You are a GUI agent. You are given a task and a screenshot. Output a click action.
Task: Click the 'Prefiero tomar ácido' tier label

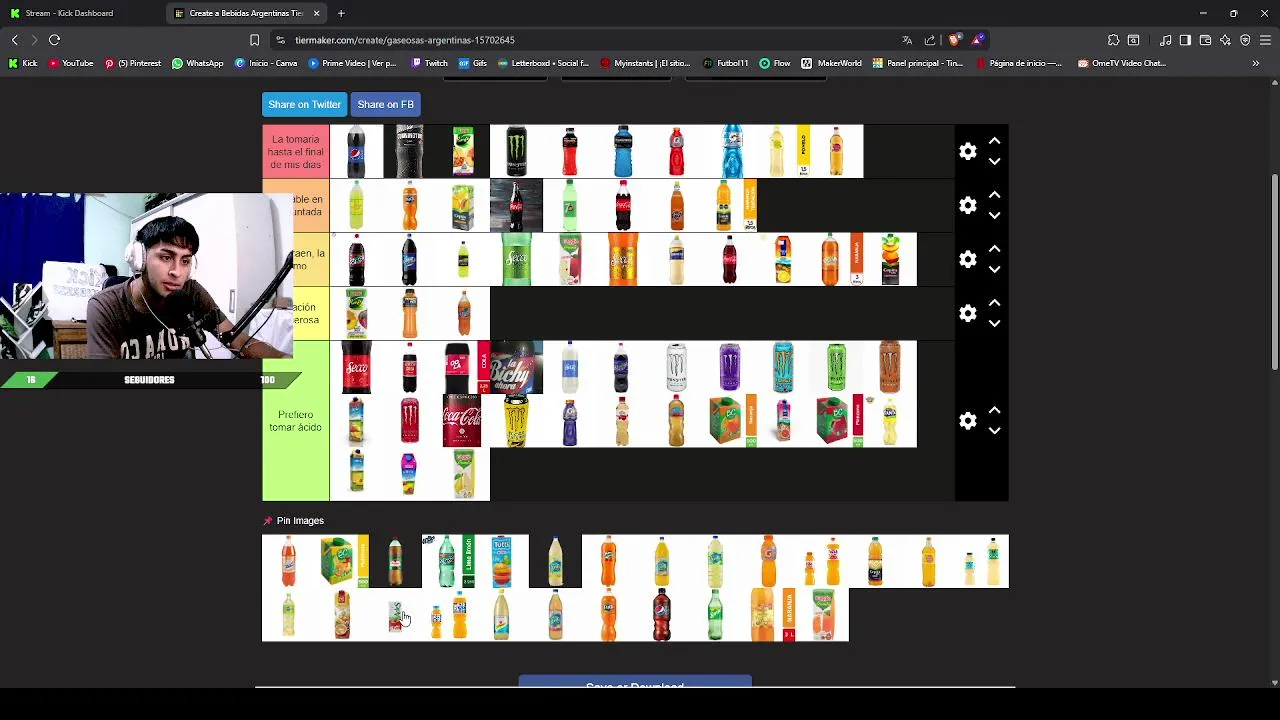point(295,421)
